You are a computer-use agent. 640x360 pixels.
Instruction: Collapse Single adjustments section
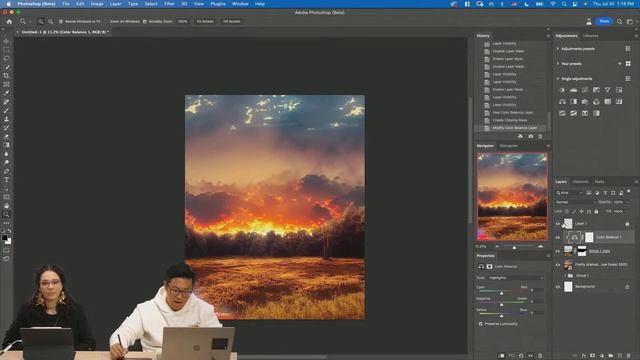[x=558, y=79]
